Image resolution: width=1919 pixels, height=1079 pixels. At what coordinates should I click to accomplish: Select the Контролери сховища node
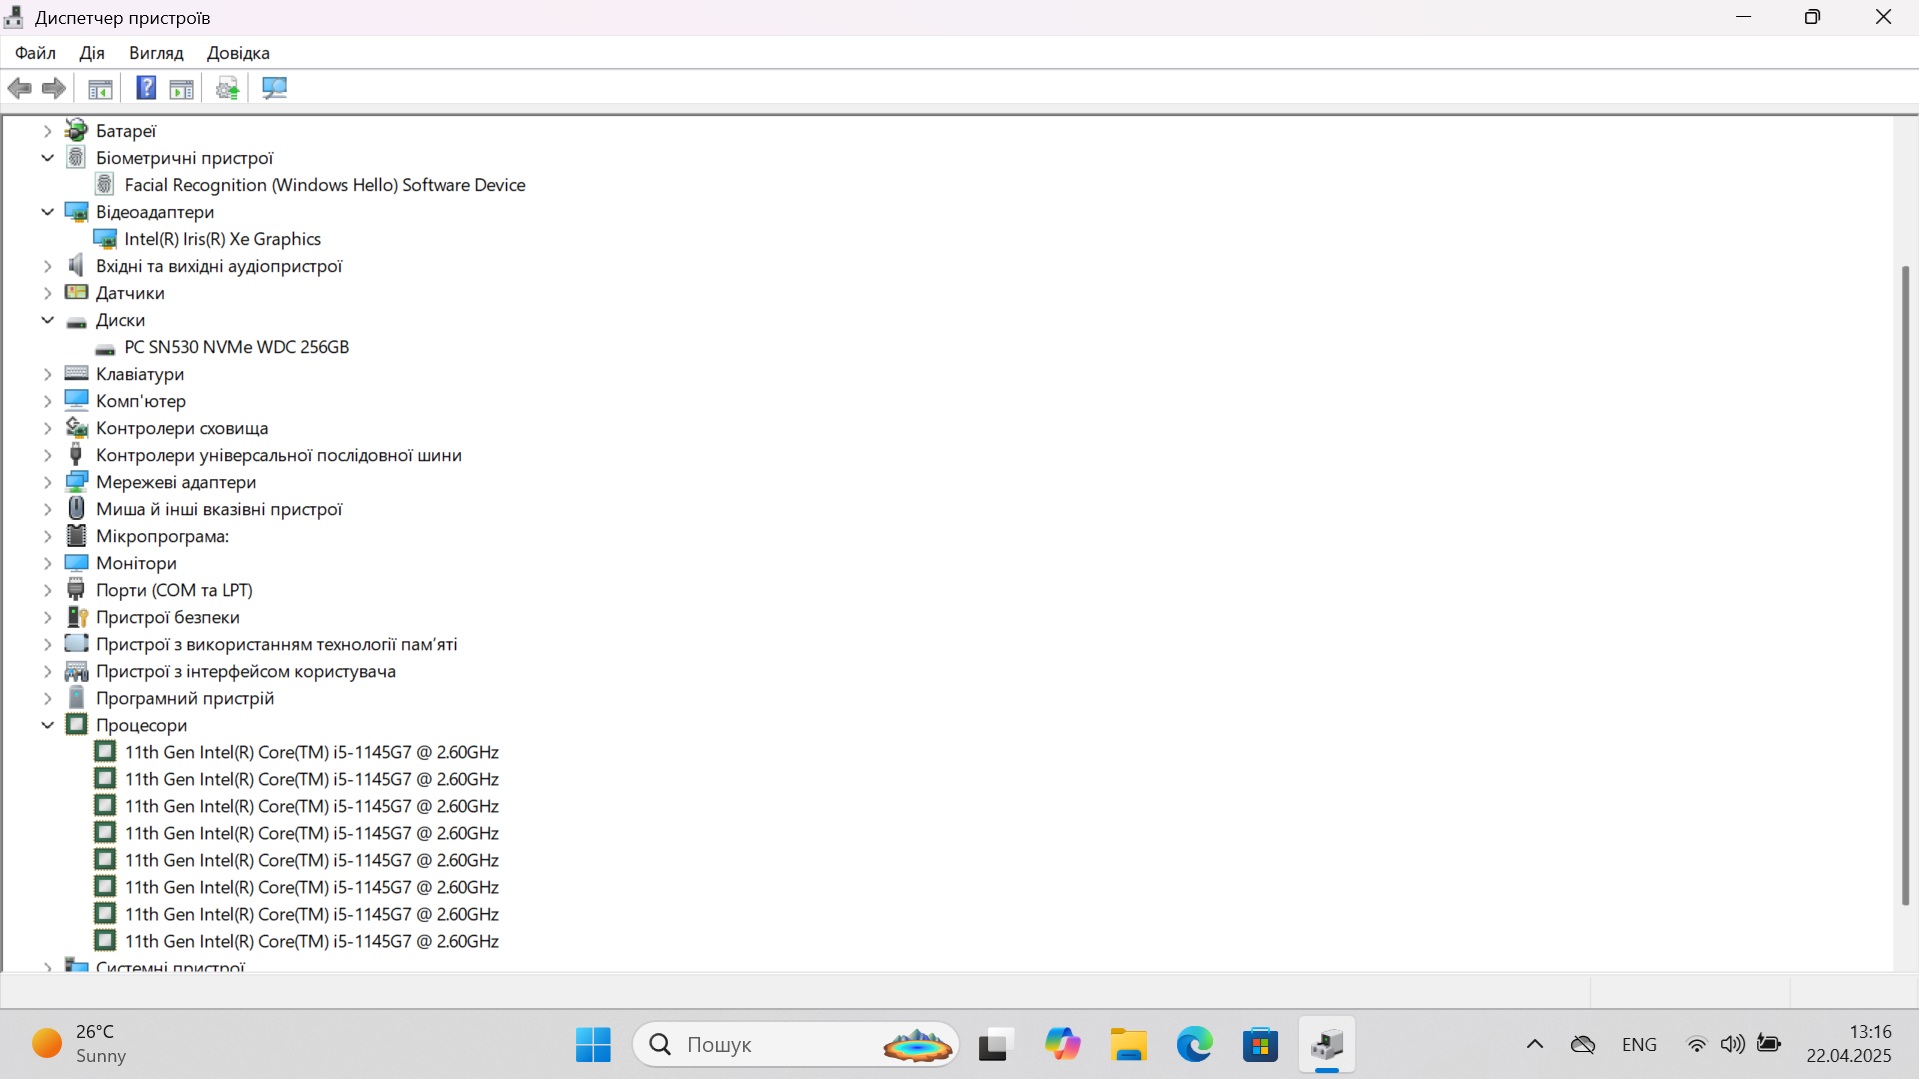182,428
